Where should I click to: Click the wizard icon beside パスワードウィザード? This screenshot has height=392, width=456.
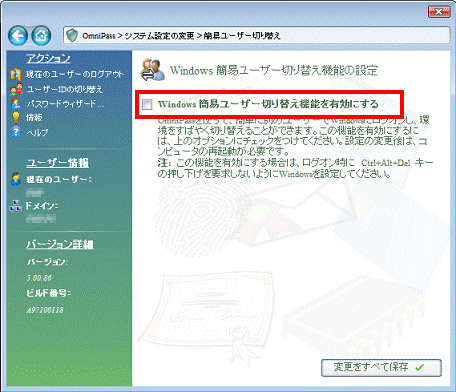pos(16,104)
